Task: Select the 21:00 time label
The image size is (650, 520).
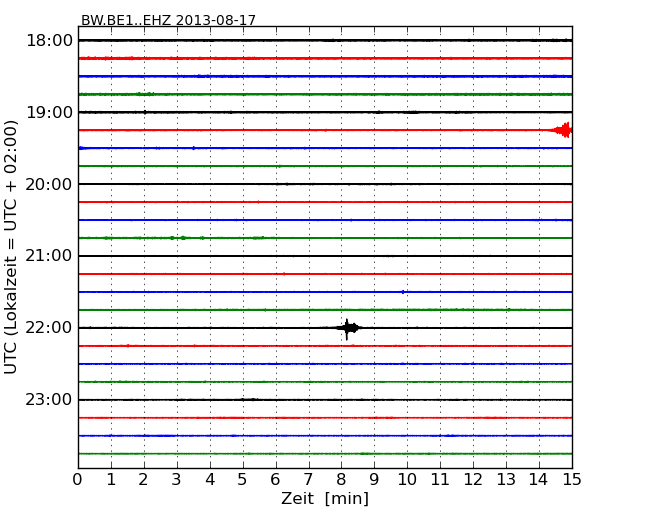Action: tap(49, 256)
